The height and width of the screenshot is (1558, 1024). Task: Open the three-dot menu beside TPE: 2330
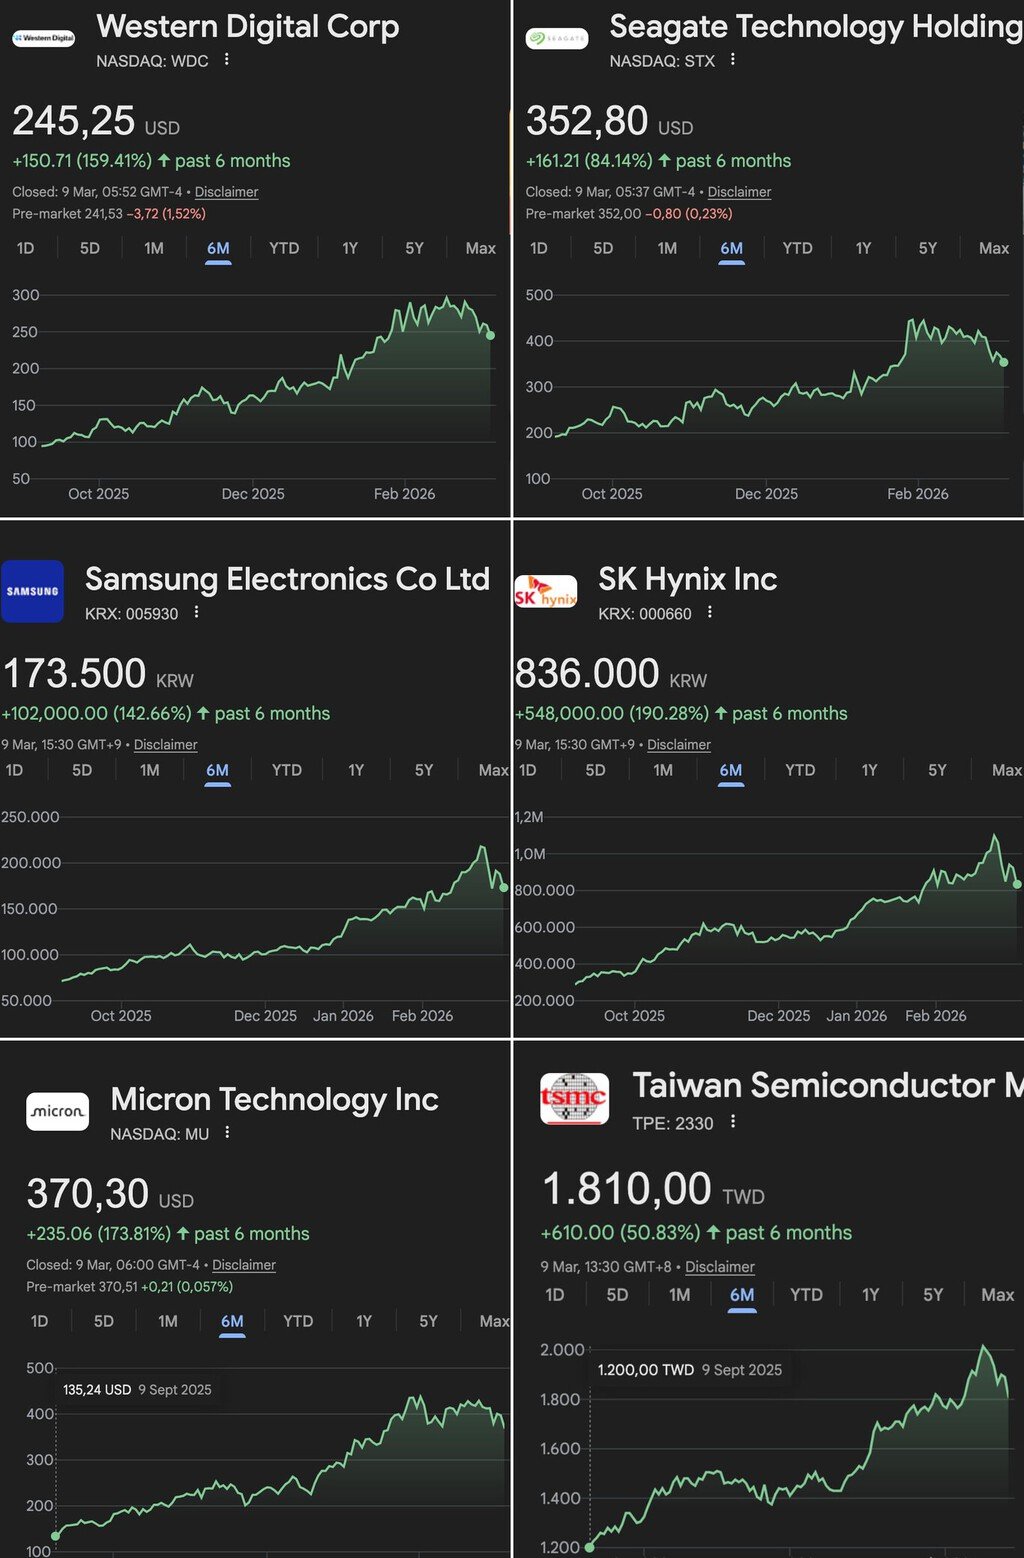[733, 1122]
